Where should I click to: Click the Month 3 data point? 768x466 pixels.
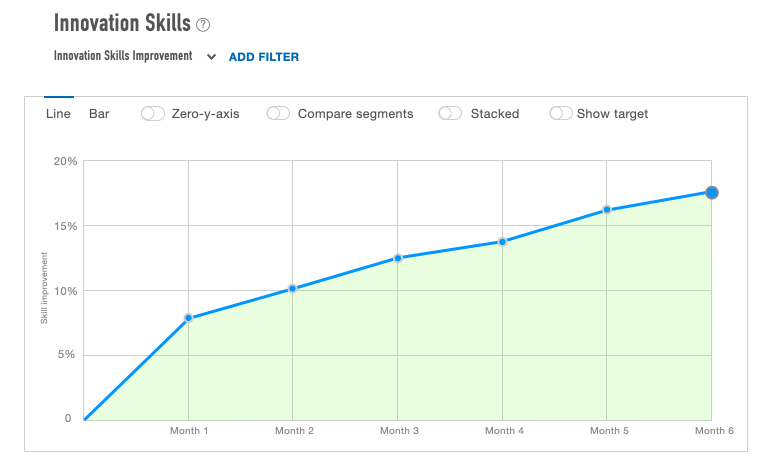pyautogui.click(x=398, y=258)
